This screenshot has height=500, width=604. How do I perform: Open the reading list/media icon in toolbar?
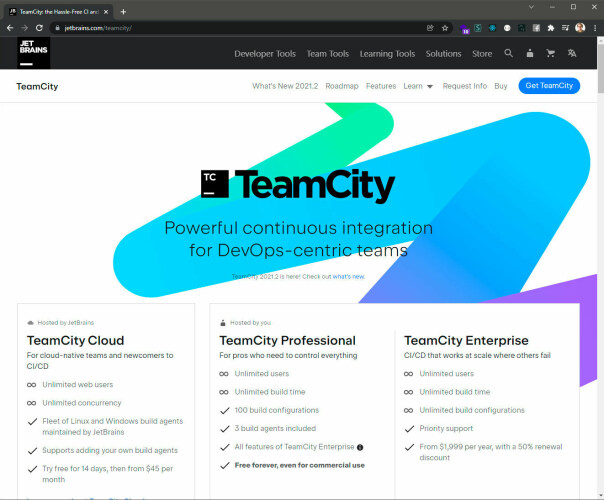(x=565, y=28)
